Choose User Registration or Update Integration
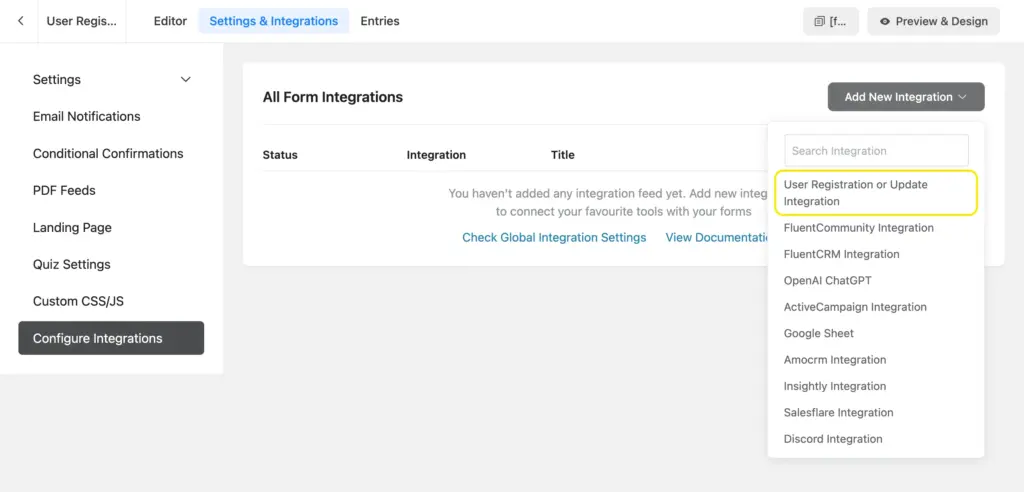The height and width of the screenshot is (492, 1024). point(876,193)
